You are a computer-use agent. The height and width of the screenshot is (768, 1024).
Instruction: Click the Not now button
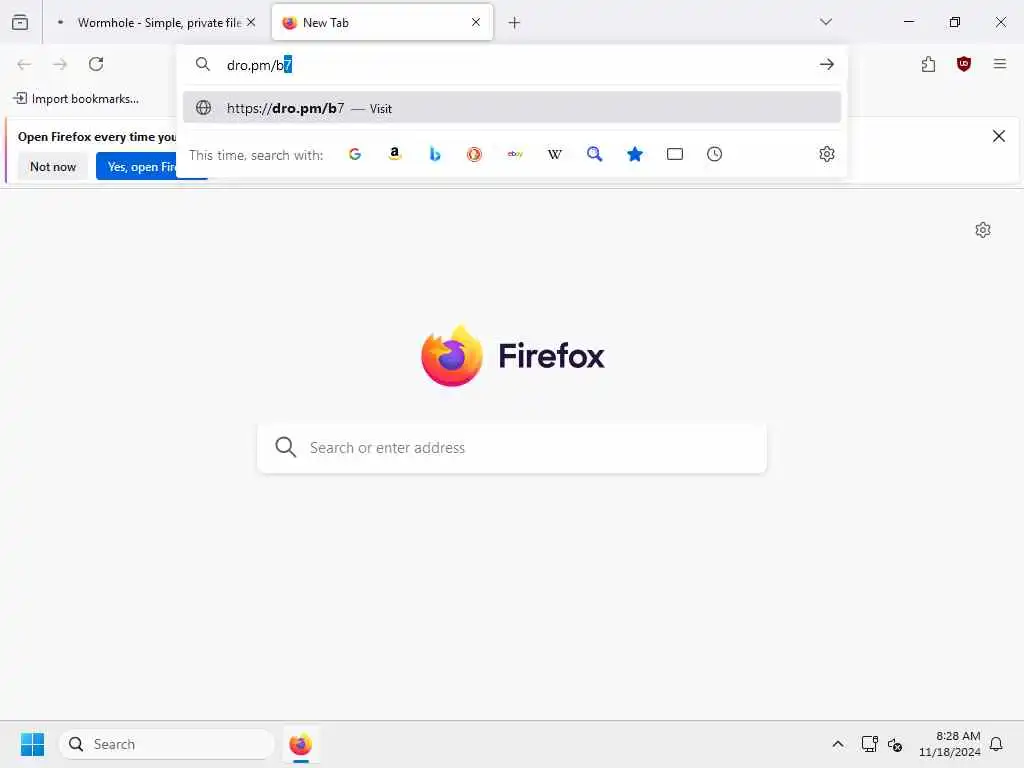[x=53, y=167]
